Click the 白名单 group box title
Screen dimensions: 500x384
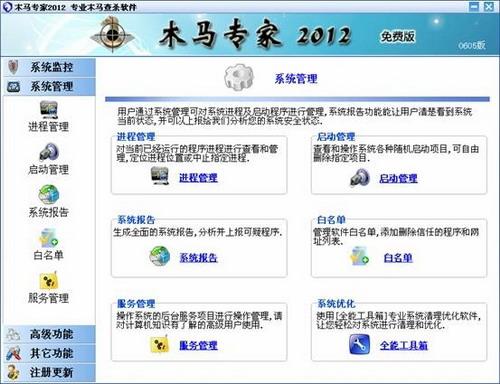331,220
